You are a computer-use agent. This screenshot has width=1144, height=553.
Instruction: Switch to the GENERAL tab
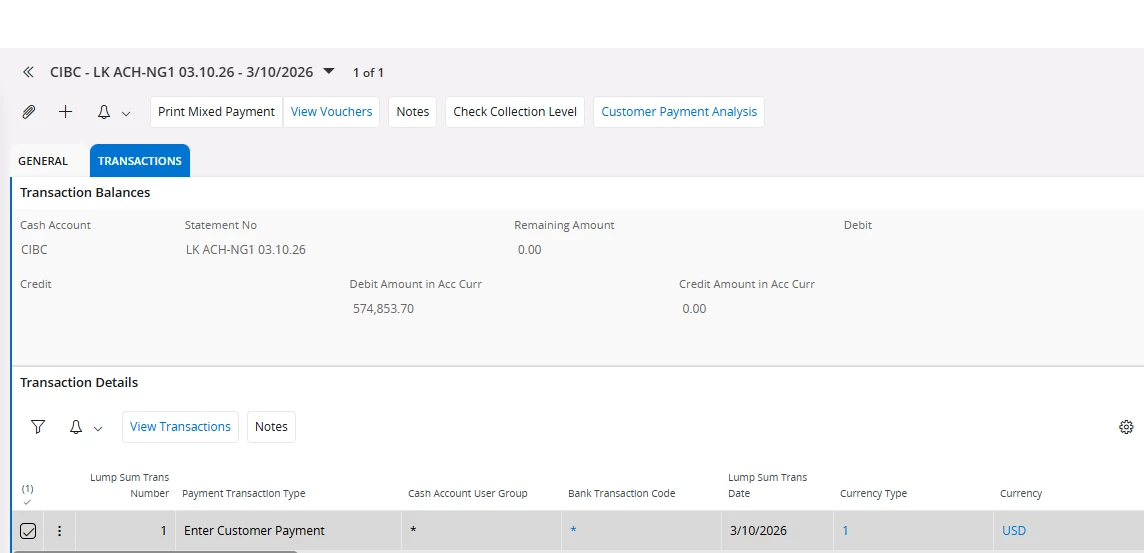tap(43, 161)
